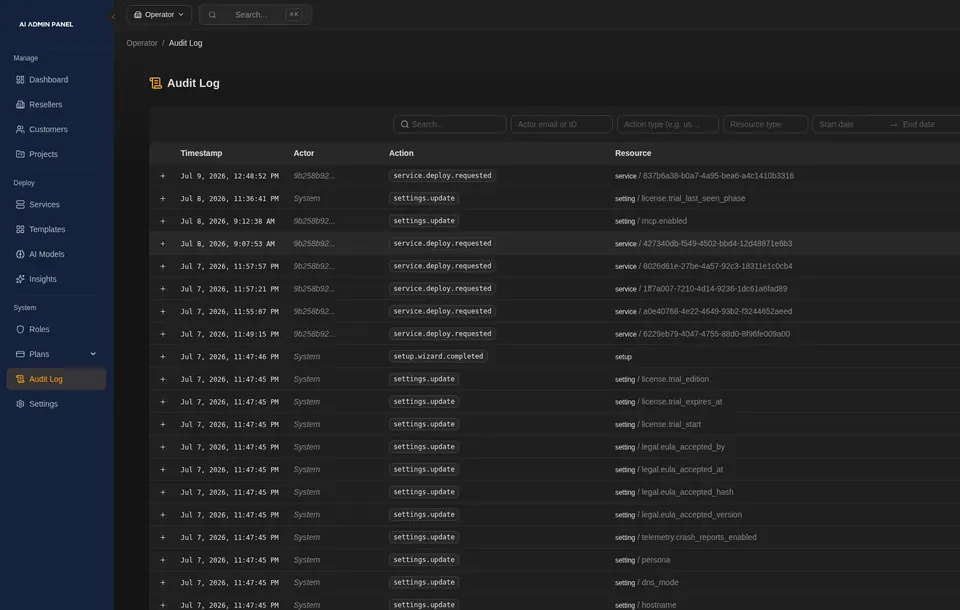Click the Resource type filter field
Image resolution: width=960 pixels, height=610 pixels.
coord(765,124)
